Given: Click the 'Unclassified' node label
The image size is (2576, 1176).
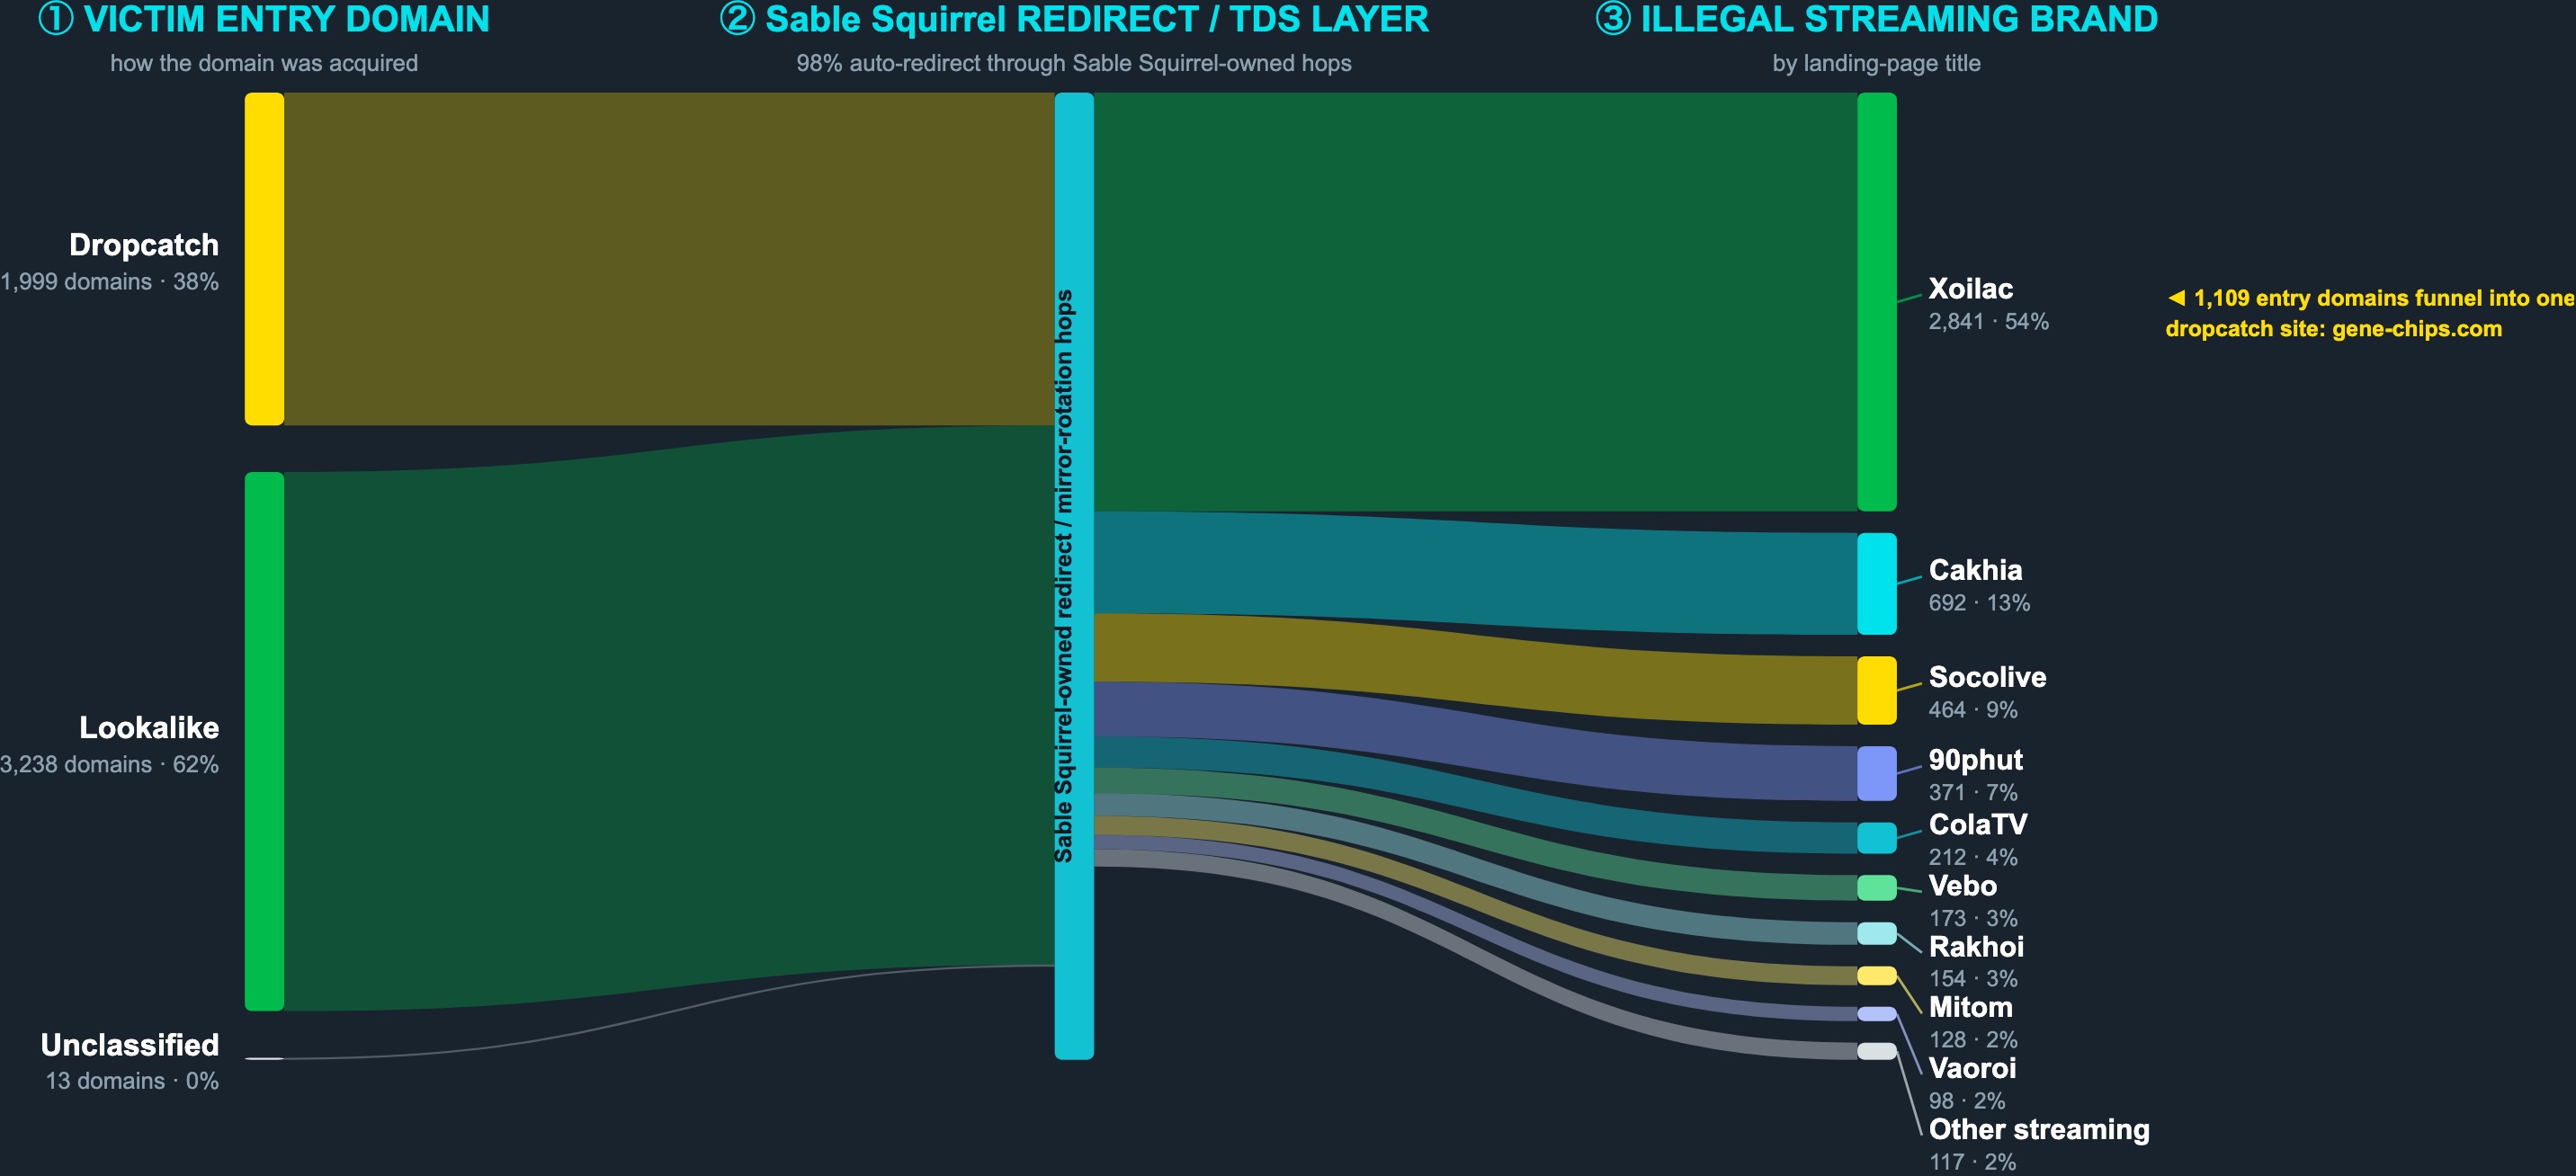Looking at the screenshot, I should pyautogui.click(x=130, y=1045).
